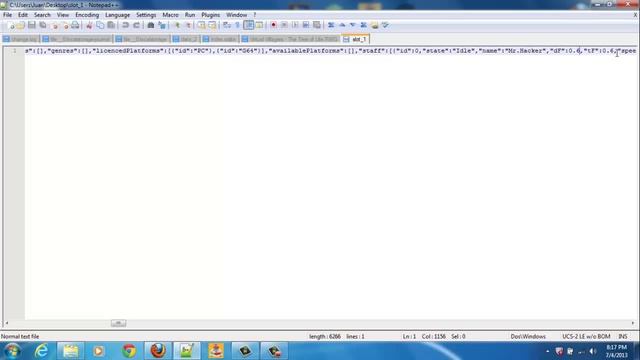Image resolution: width=640 pixels, height=360 pixels.
Task: Save the file using the Save icon
Action: 31,25
